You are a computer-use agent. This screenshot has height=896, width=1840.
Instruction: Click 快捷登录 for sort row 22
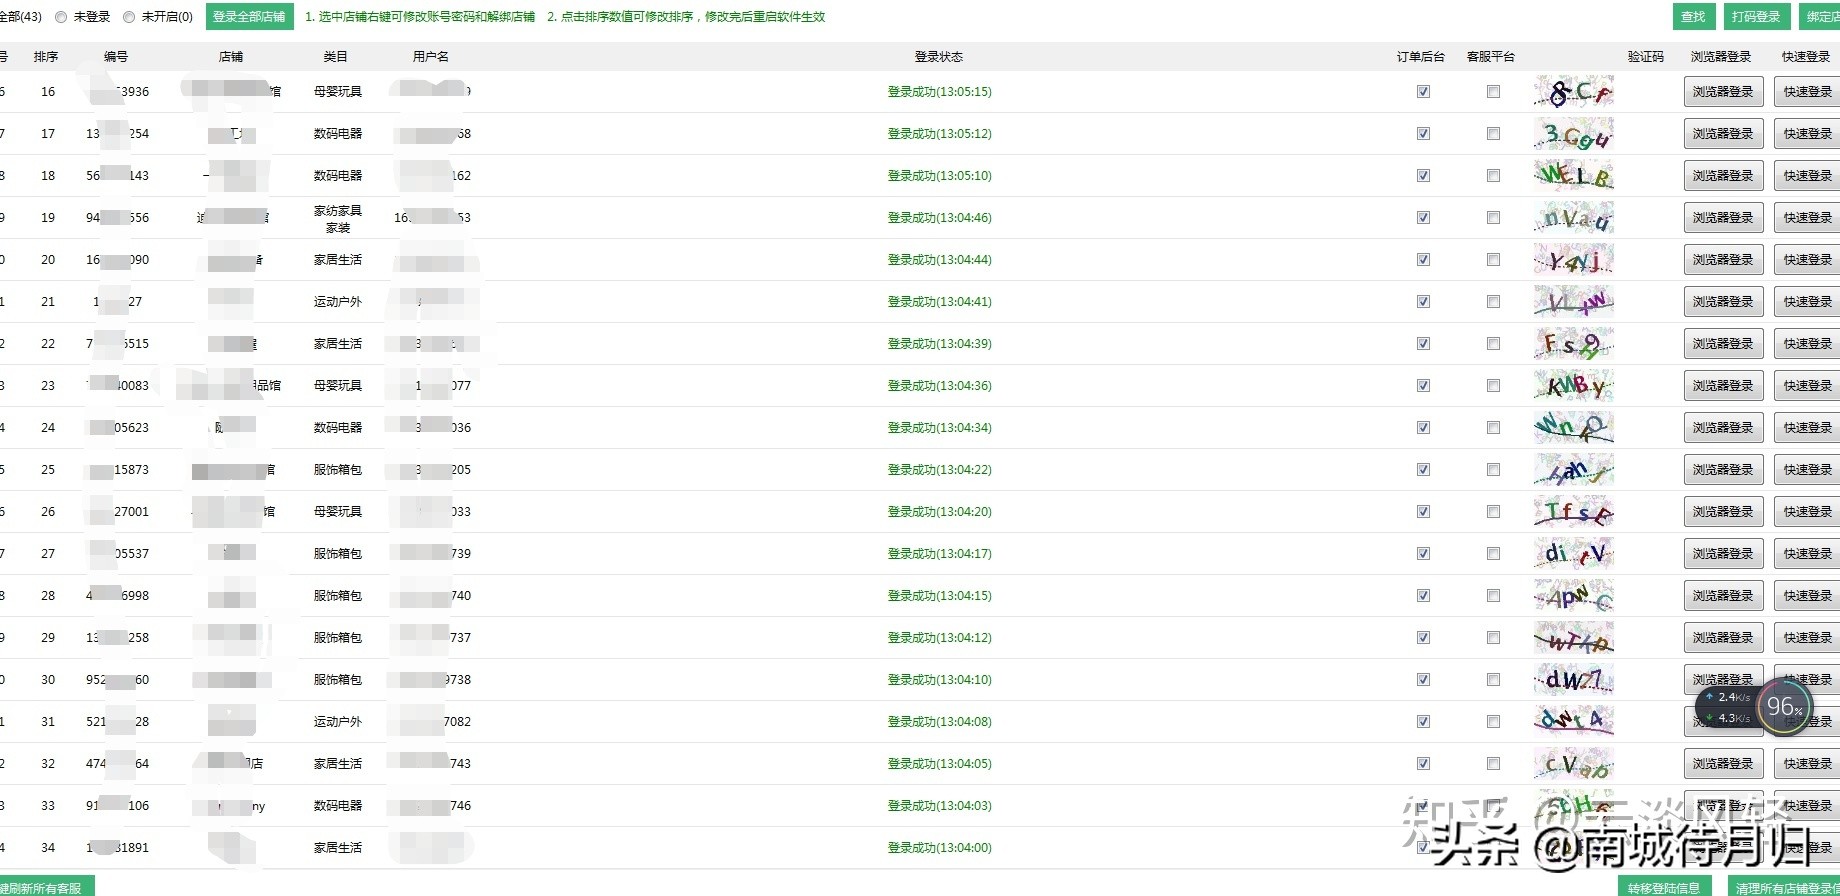1807,344
